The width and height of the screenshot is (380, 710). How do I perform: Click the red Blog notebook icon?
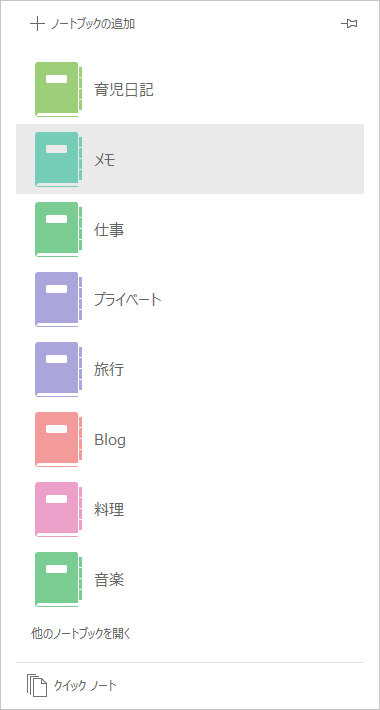(59, 439)
